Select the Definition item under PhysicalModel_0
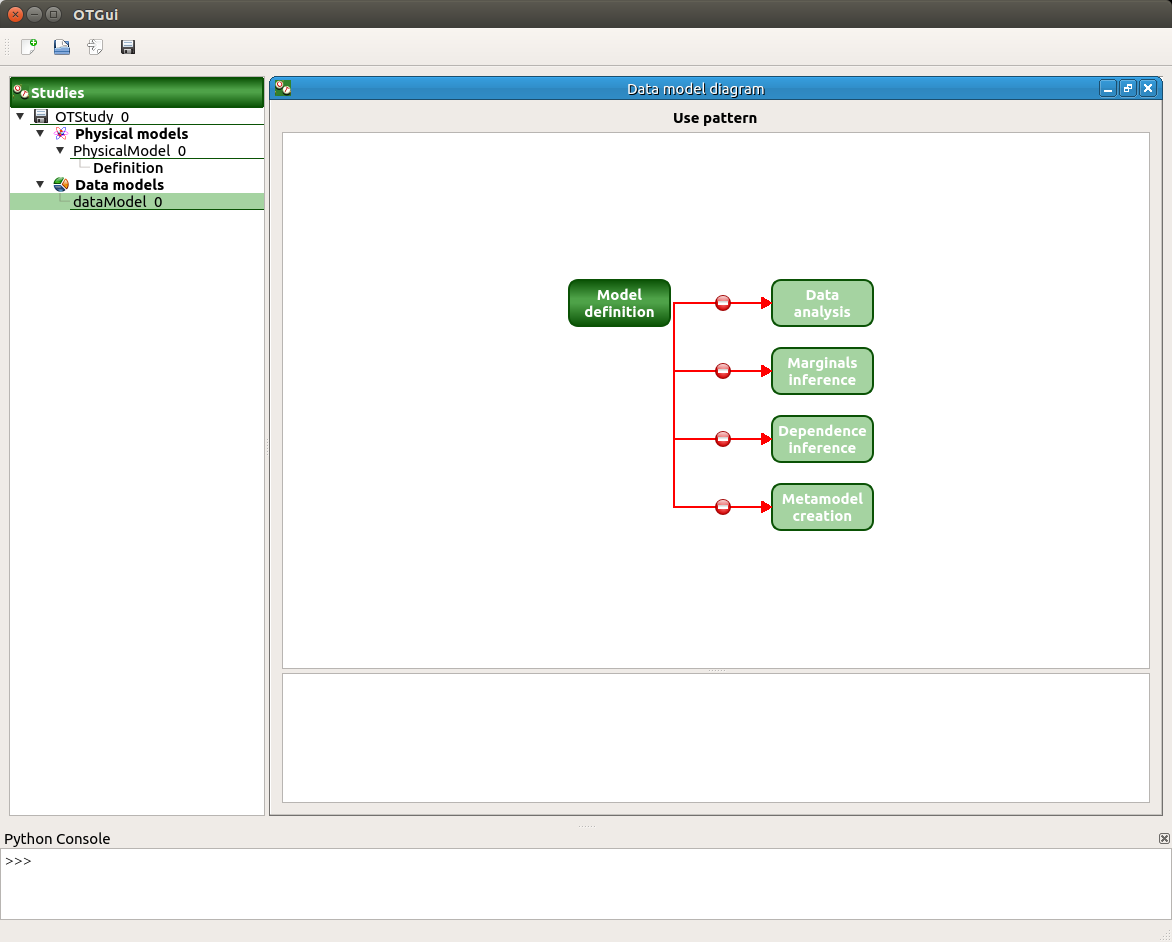 pos(128,167)
